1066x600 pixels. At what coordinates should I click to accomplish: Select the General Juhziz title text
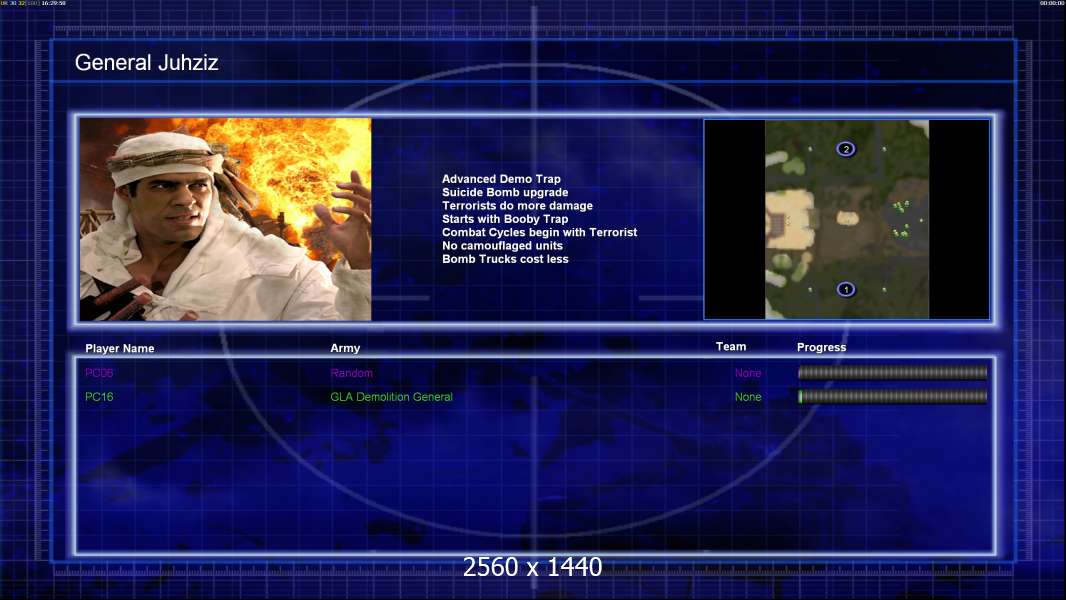pos(146,63)
